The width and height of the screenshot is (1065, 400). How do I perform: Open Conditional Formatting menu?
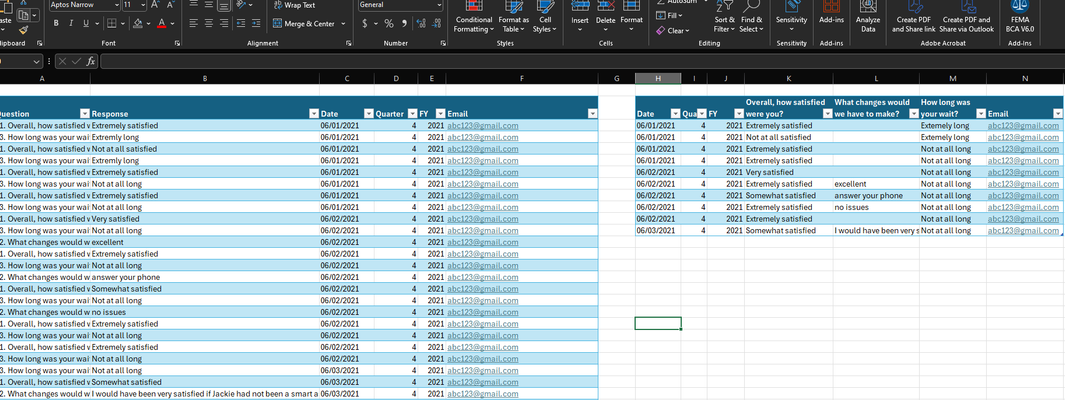[x=473, y=18]
